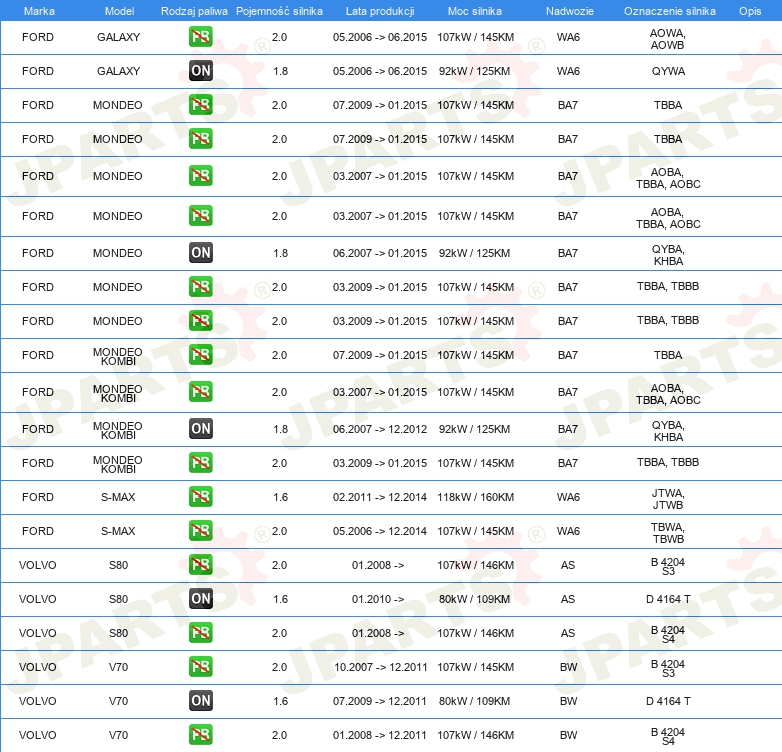Click MONDEO KOMBI in the 06.2007 -> 12.2012 row
The width and height of the screenshot is (782, 752).
click(x=118, y=430)
